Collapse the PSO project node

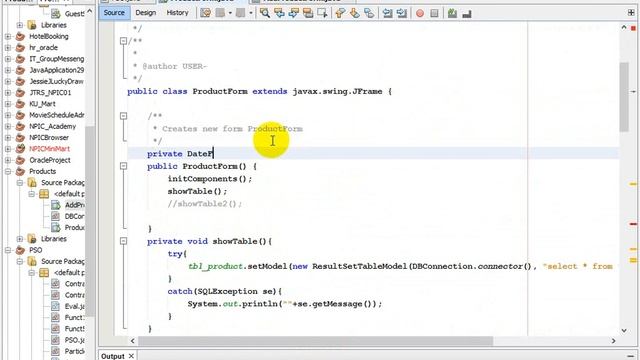pyautogui.click(x=8, y=250)
